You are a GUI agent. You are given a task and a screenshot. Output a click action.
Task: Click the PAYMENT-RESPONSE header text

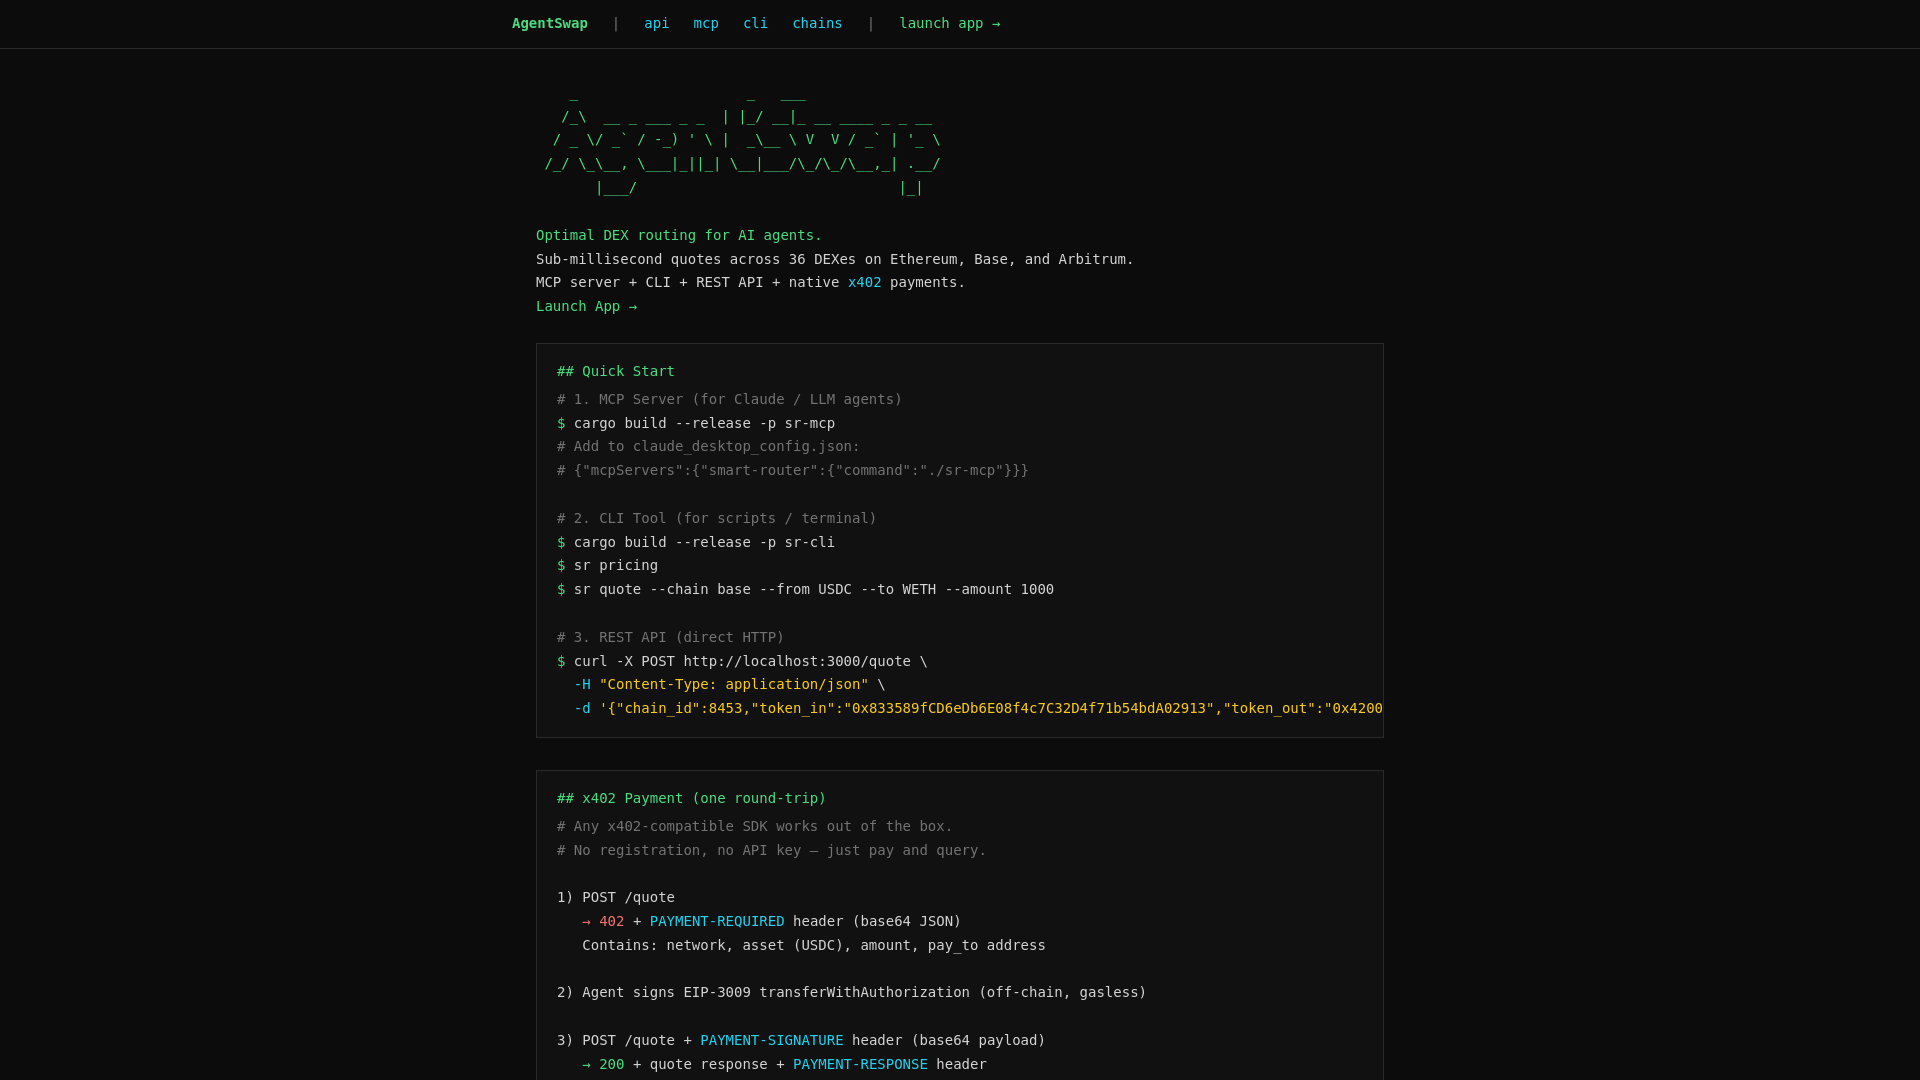pyautogui.click(x=860, y=1064)
